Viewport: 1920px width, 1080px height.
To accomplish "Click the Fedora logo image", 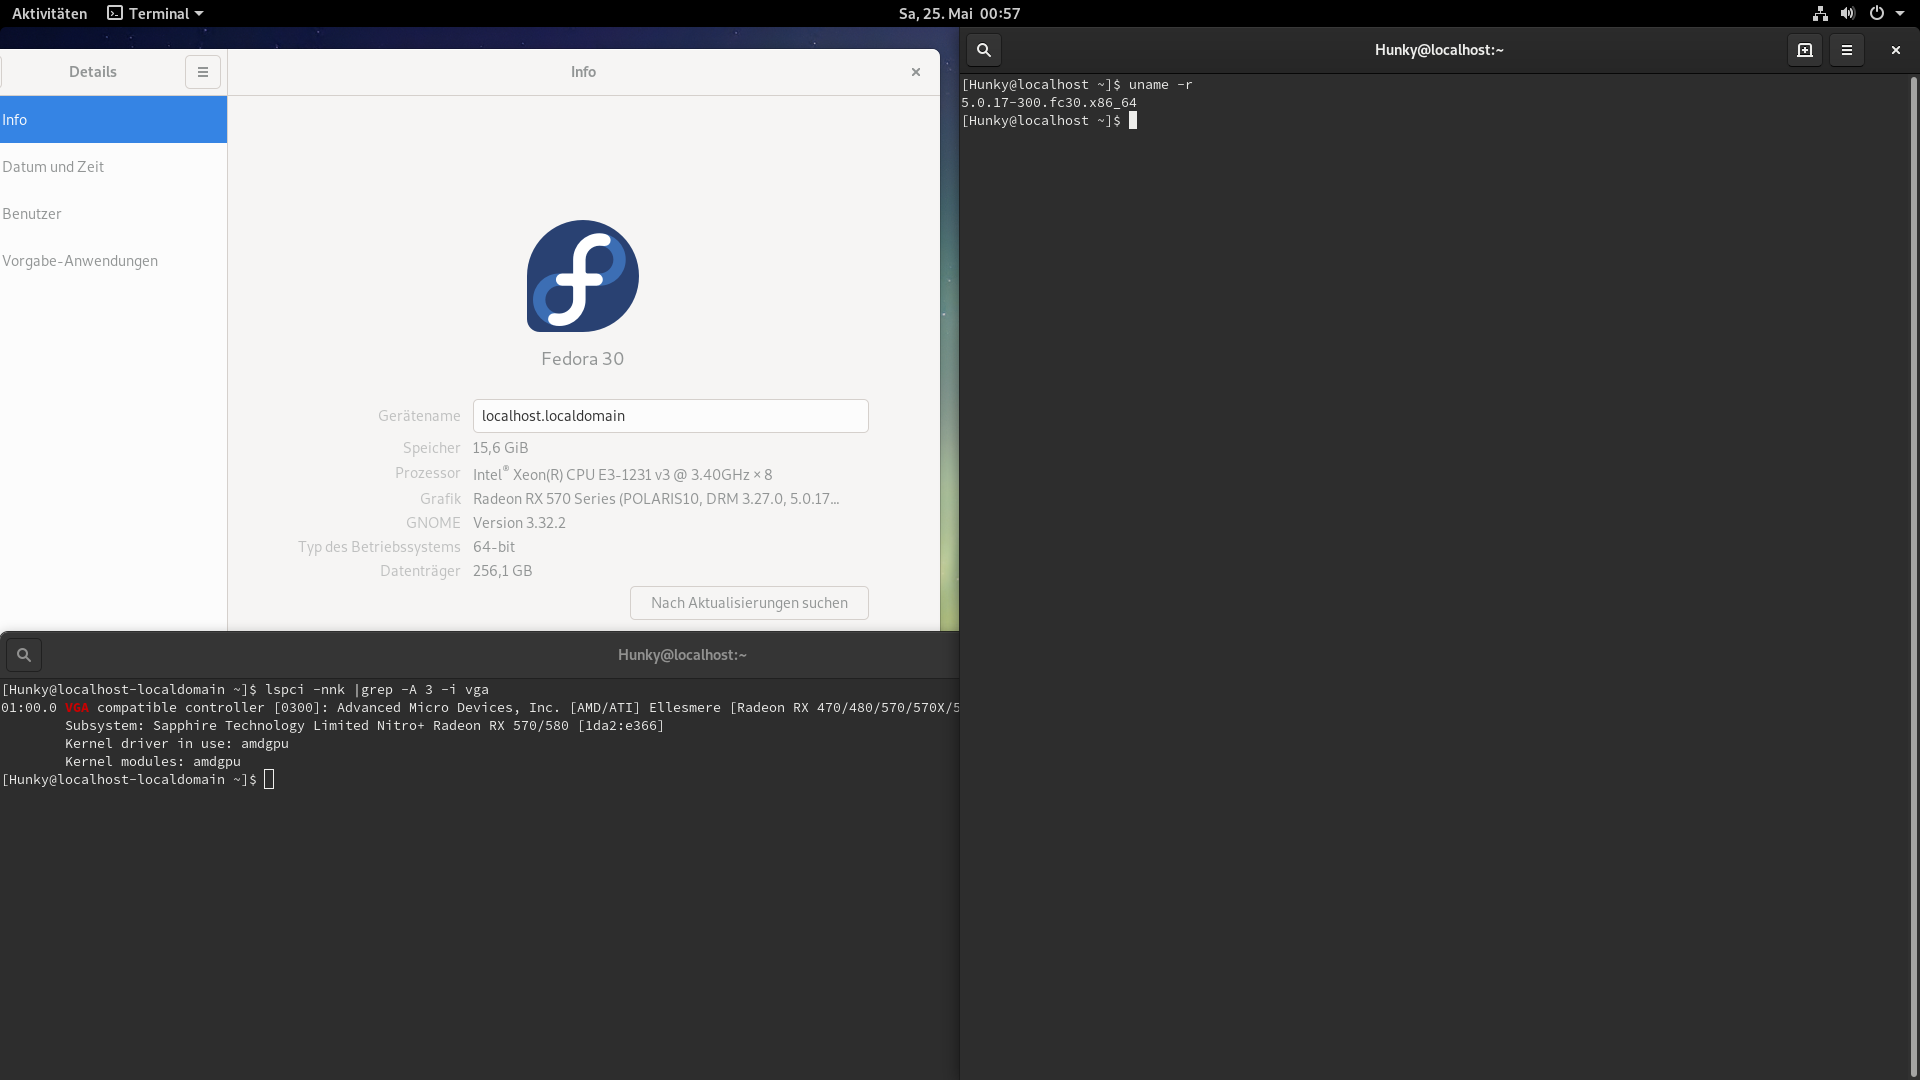I will (x=583, y=276).
